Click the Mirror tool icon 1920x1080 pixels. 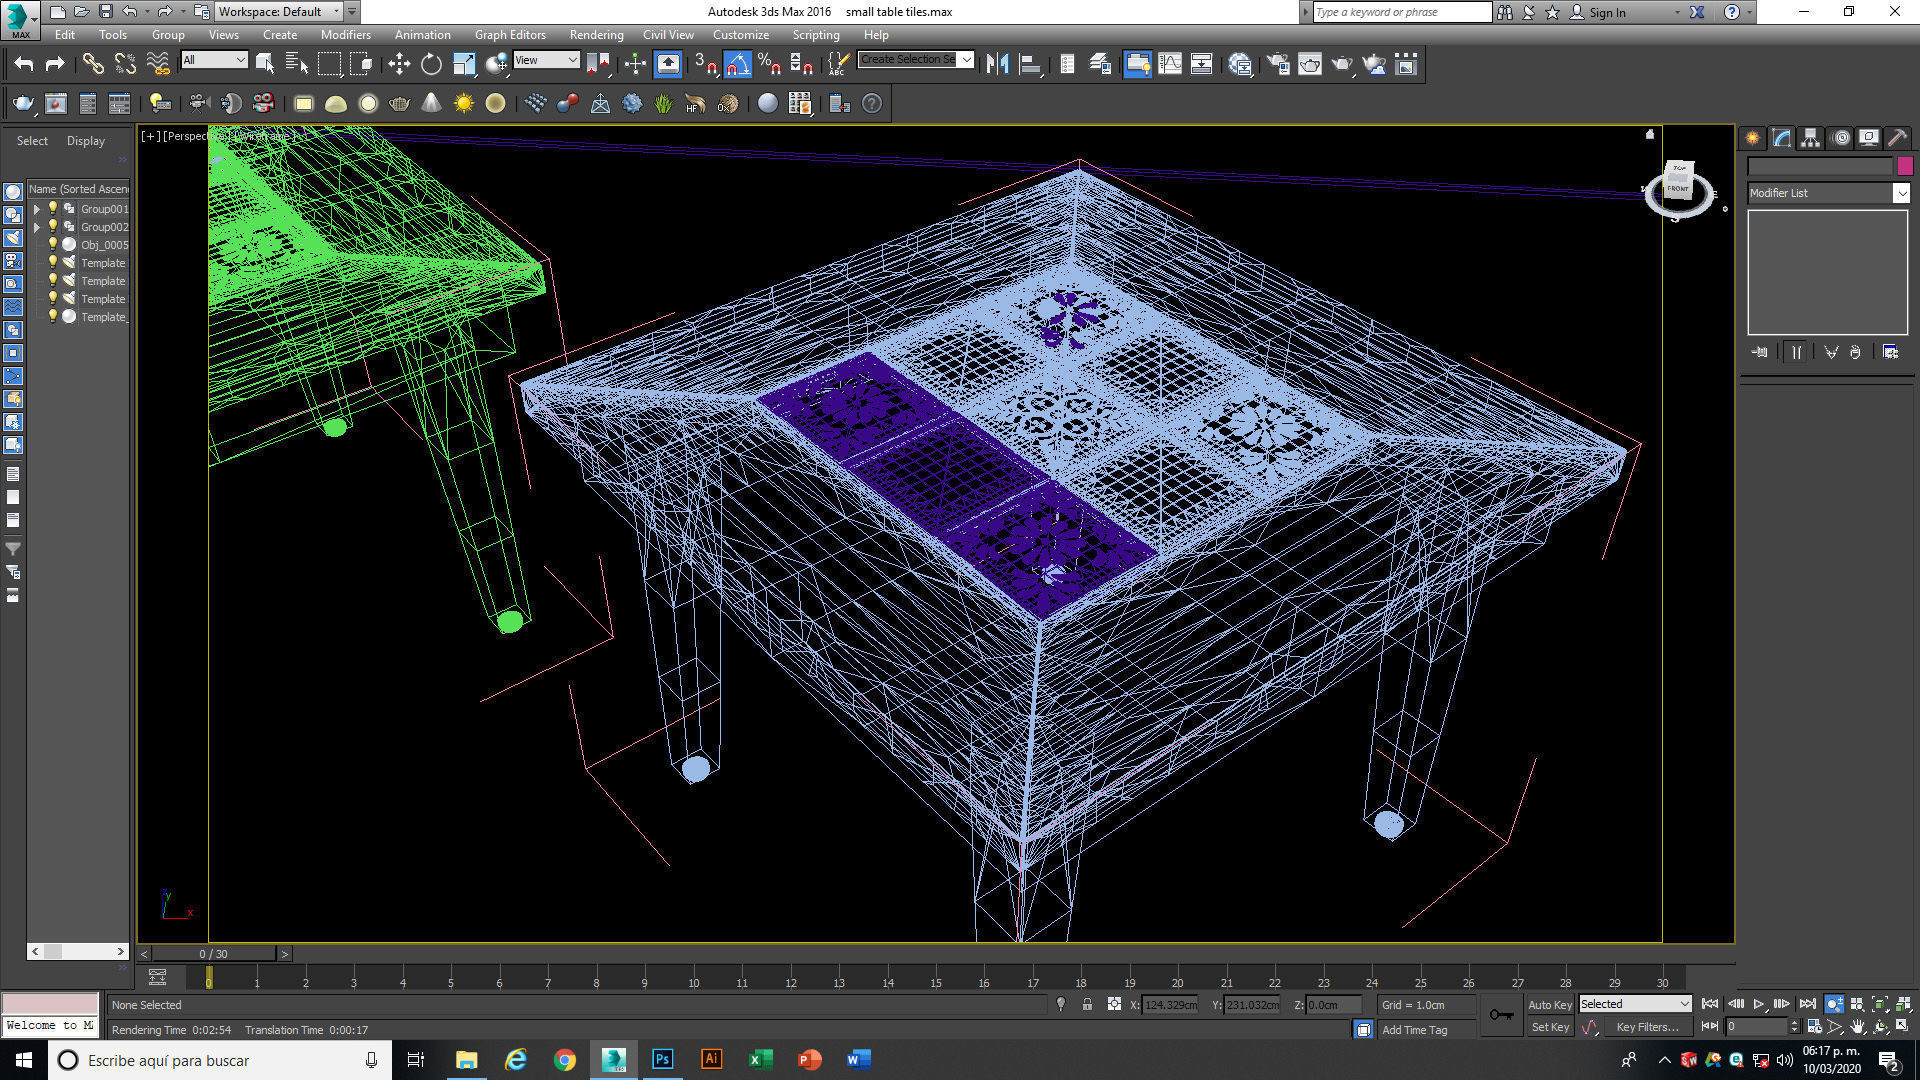coord(997,65)
